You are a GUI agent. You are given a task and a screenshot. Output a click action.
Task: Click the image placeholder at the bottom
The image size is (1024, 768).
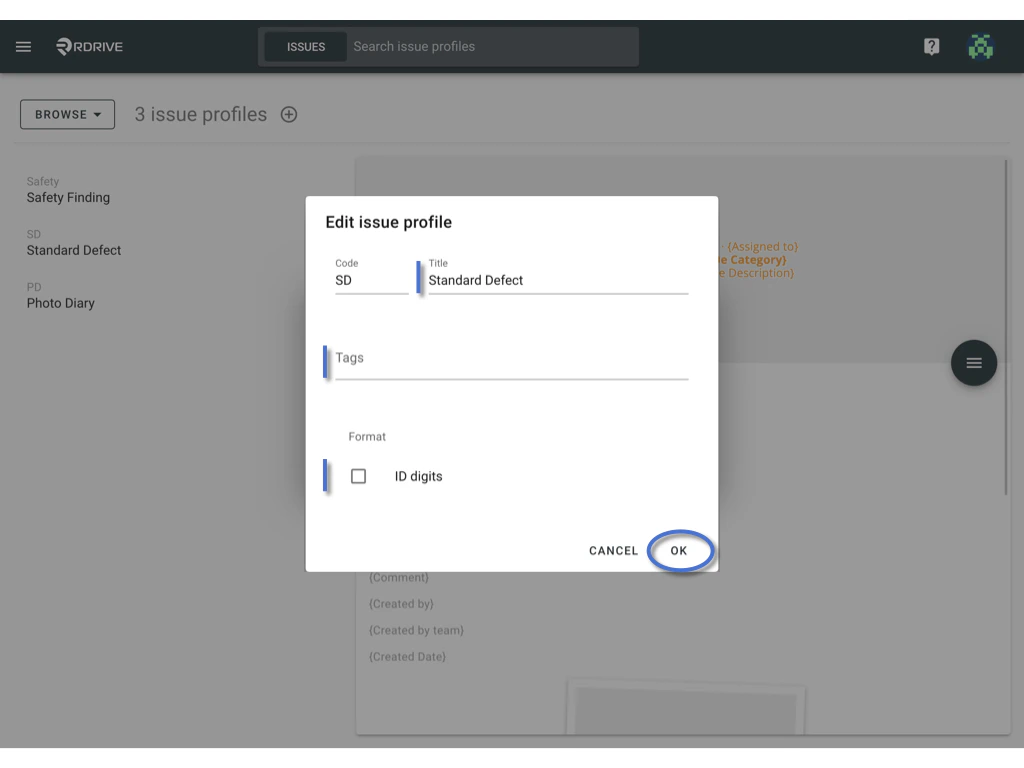(x=686, y=710)
